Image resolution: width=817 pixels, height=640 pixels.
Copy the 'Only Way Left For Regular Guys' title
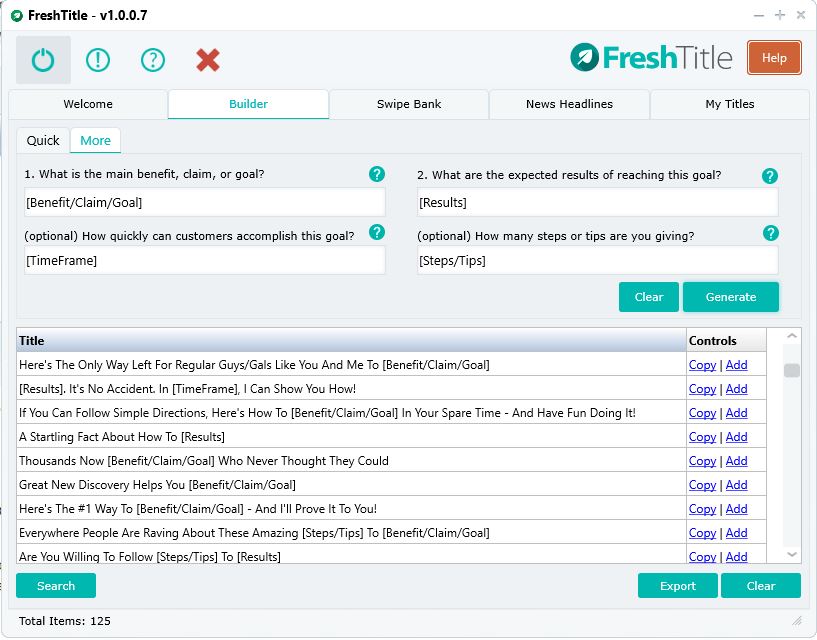tap(702, 365)
